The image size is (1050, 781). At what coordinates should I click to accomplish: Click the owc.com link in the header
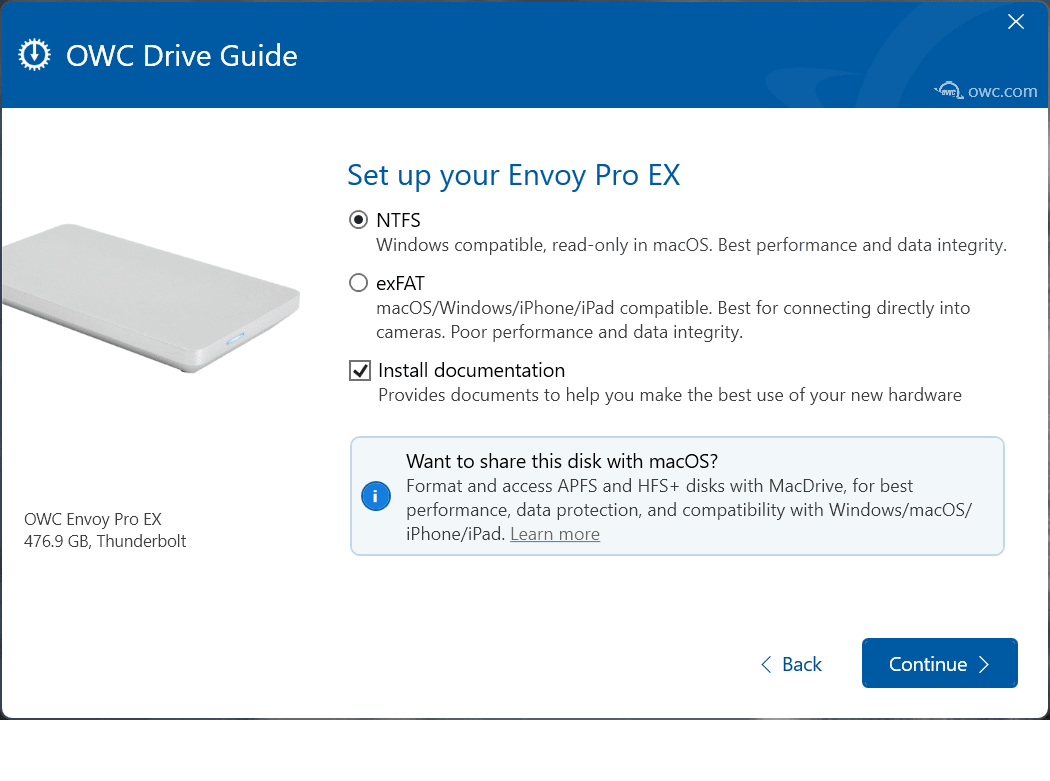(x=1001, y=91)
